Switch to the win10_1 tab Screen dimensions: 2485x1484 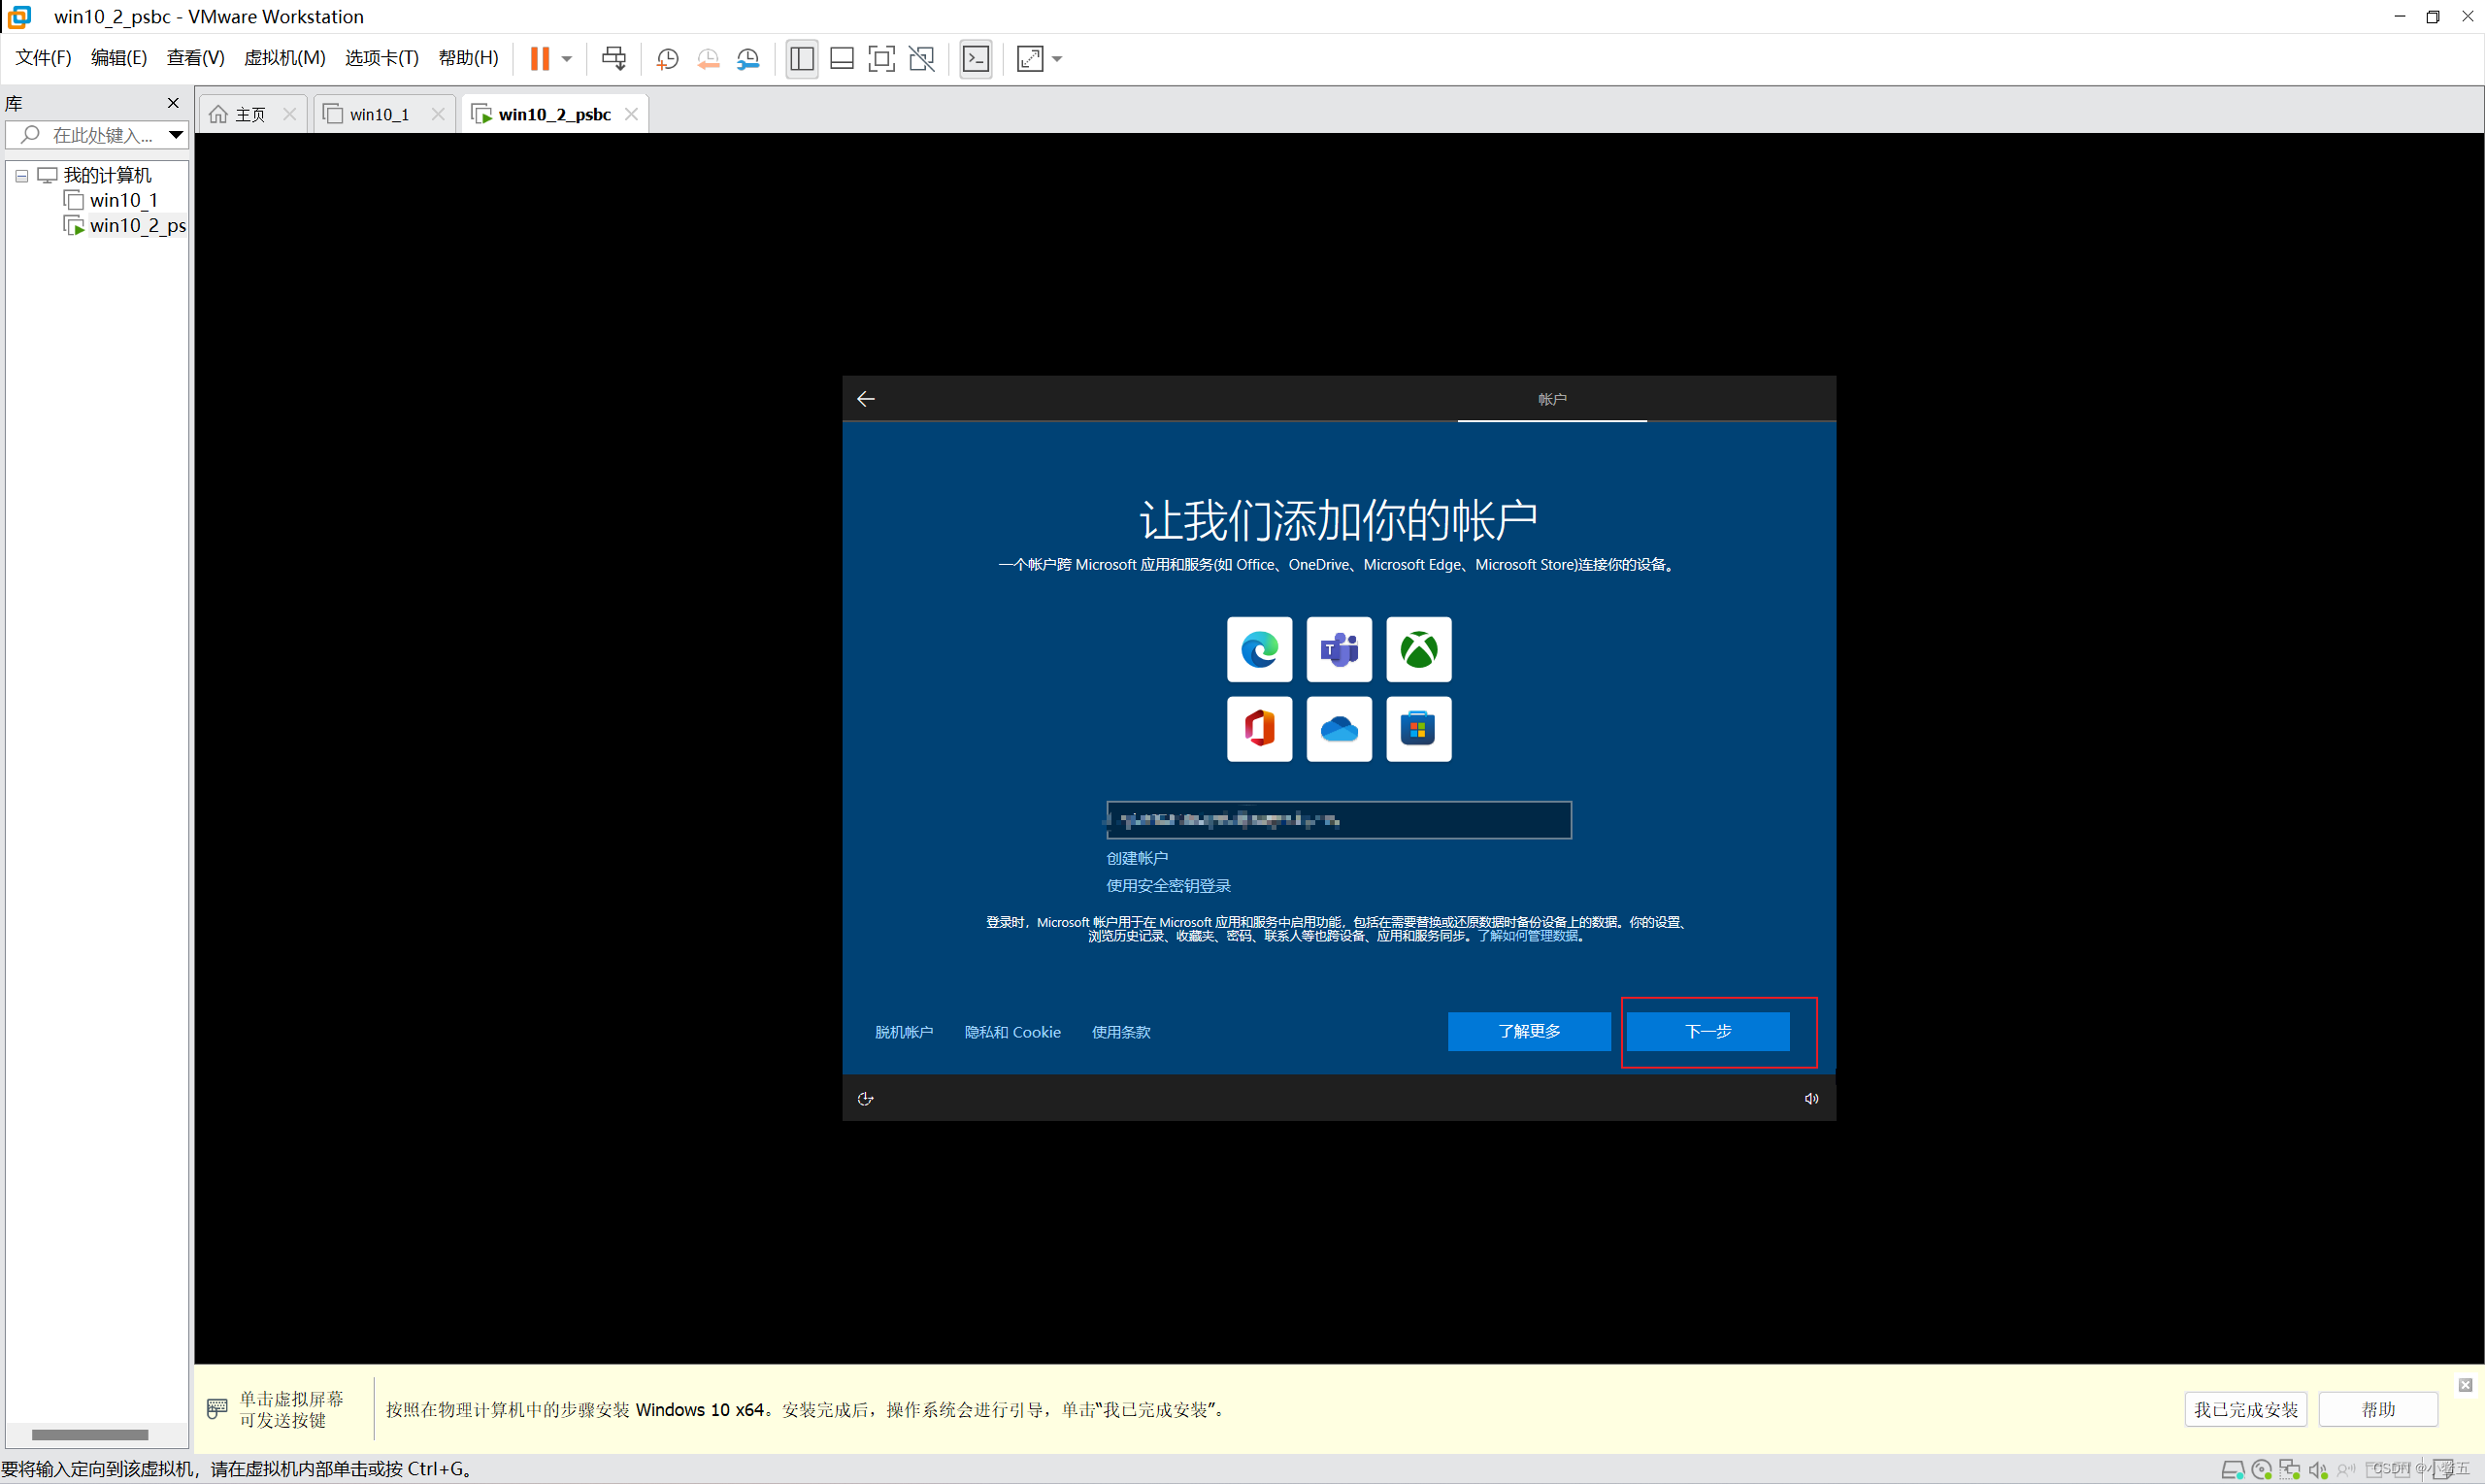coord(378,113)
